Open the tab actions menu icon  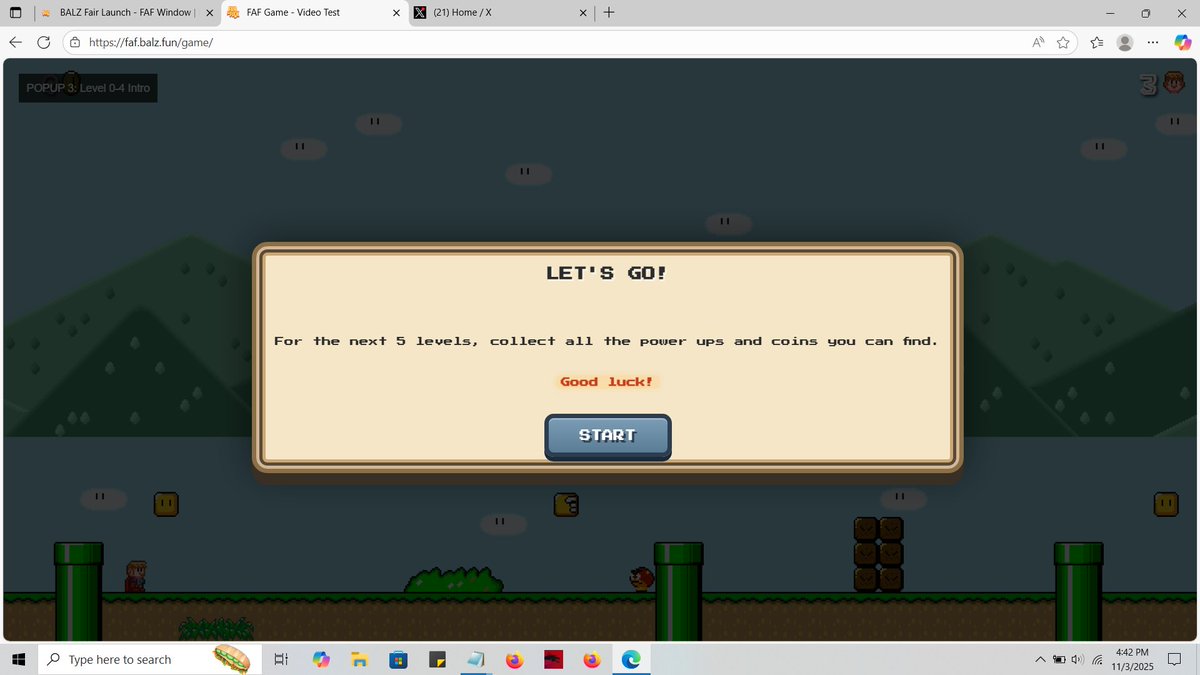pos(15,13)
